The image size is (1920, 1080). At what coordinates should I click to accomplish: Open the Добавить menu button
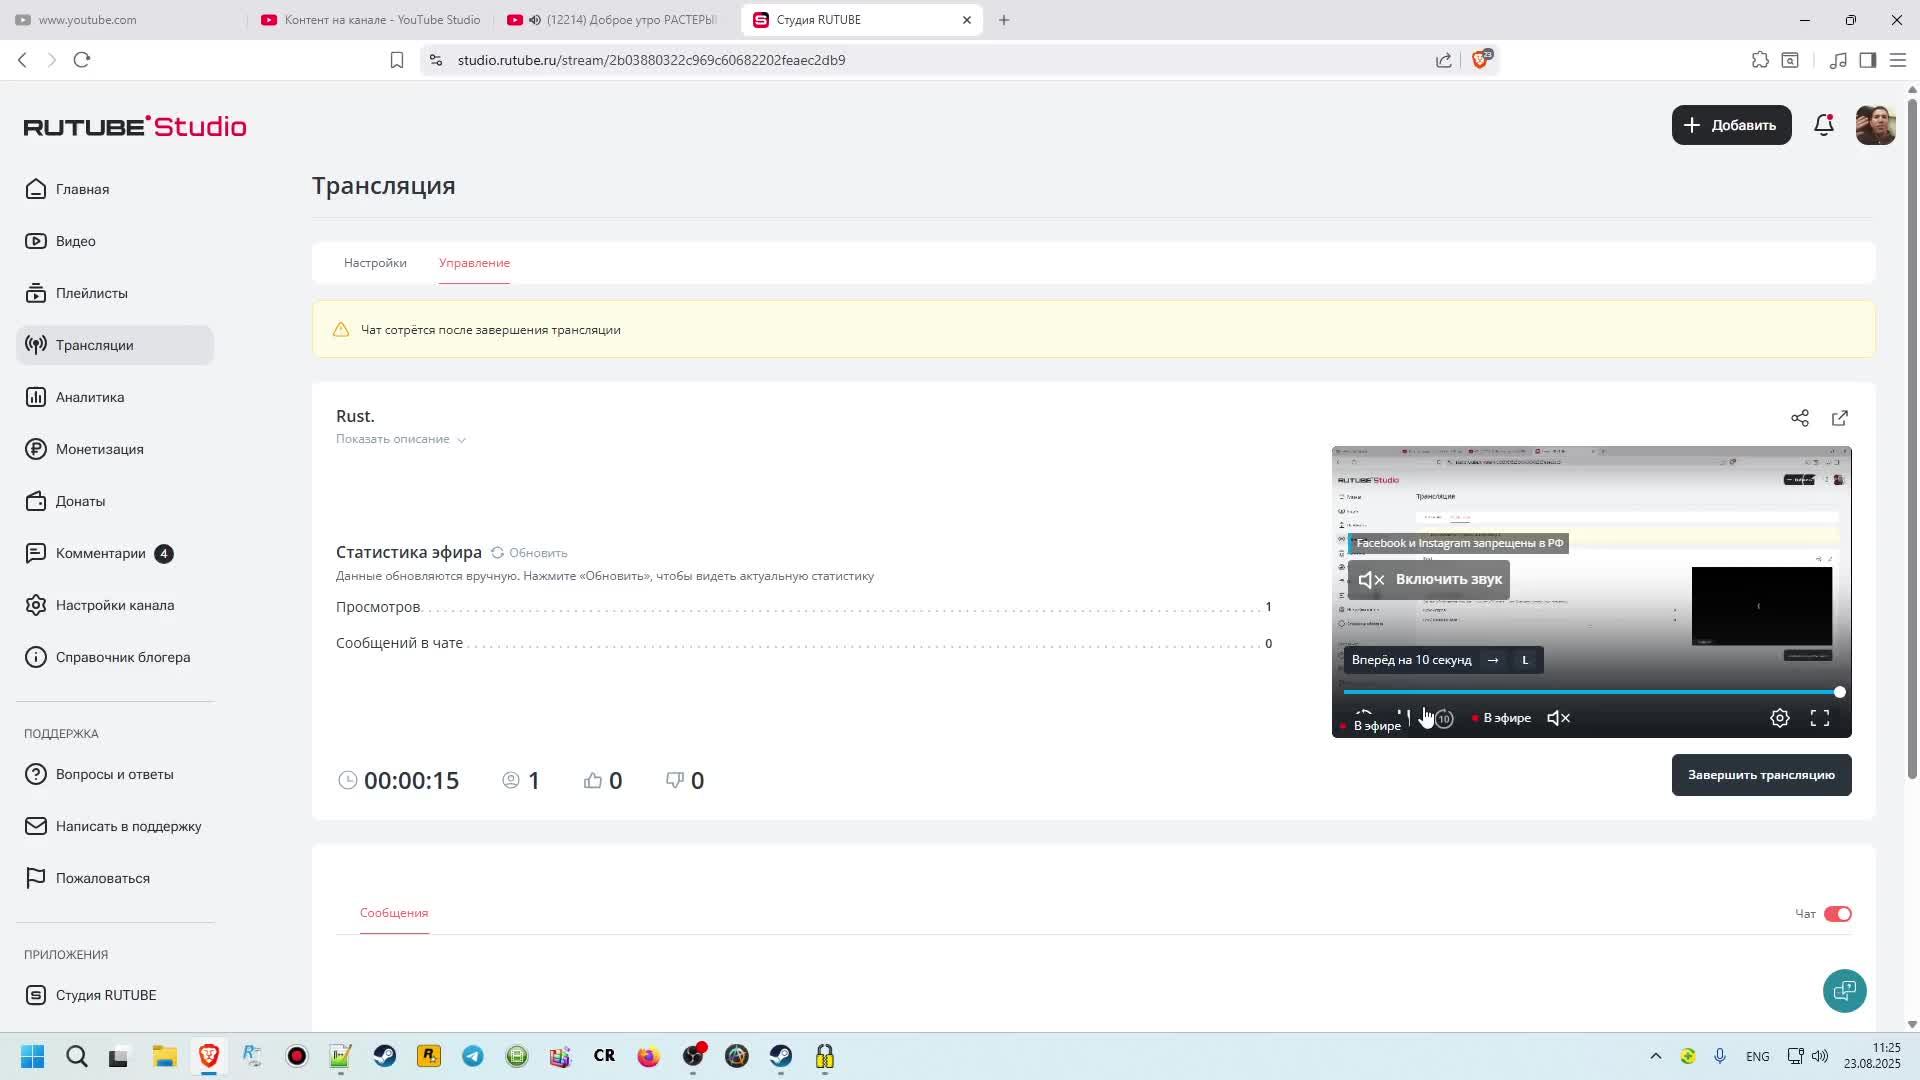[x=1731, y=125]
